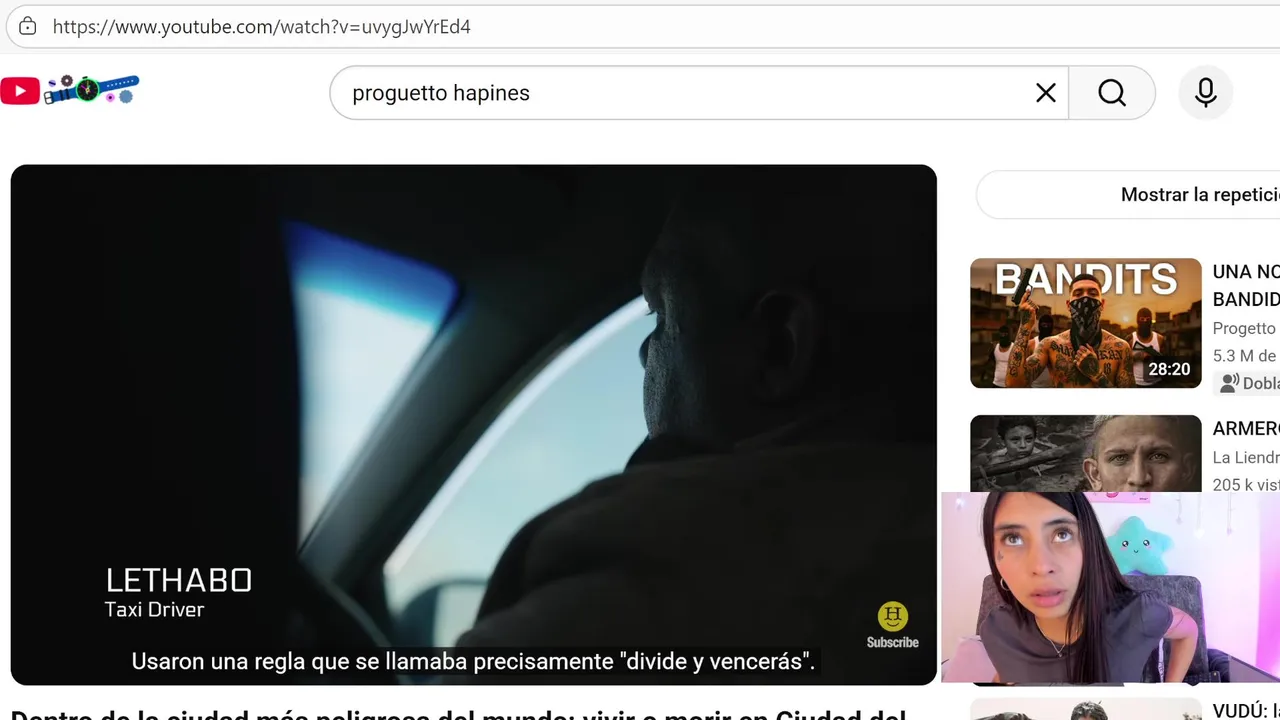
Task: Click the 'La Liendr' channel name
Action: coord(1246,457)
